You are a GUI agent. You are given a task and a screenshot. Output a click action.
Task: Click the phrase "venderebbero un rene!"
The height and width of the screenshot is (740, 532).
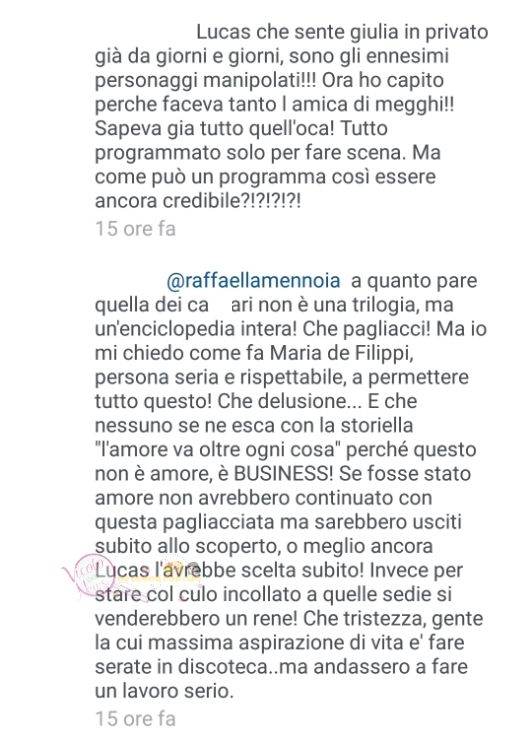point(196,619)
